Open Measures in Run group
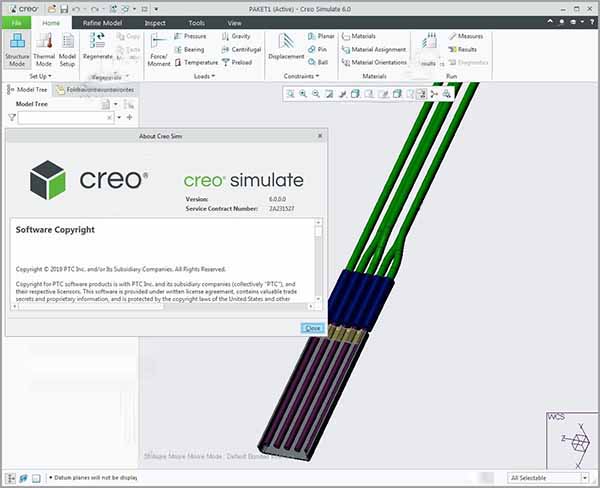The width and height of the screenshot is (600, 488). [x=466, y=36]
